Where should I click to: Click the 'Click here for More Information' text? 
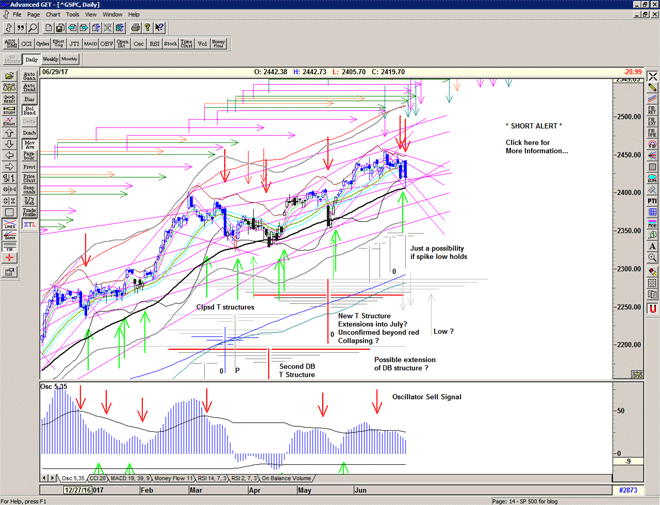(x=536, y=147)
